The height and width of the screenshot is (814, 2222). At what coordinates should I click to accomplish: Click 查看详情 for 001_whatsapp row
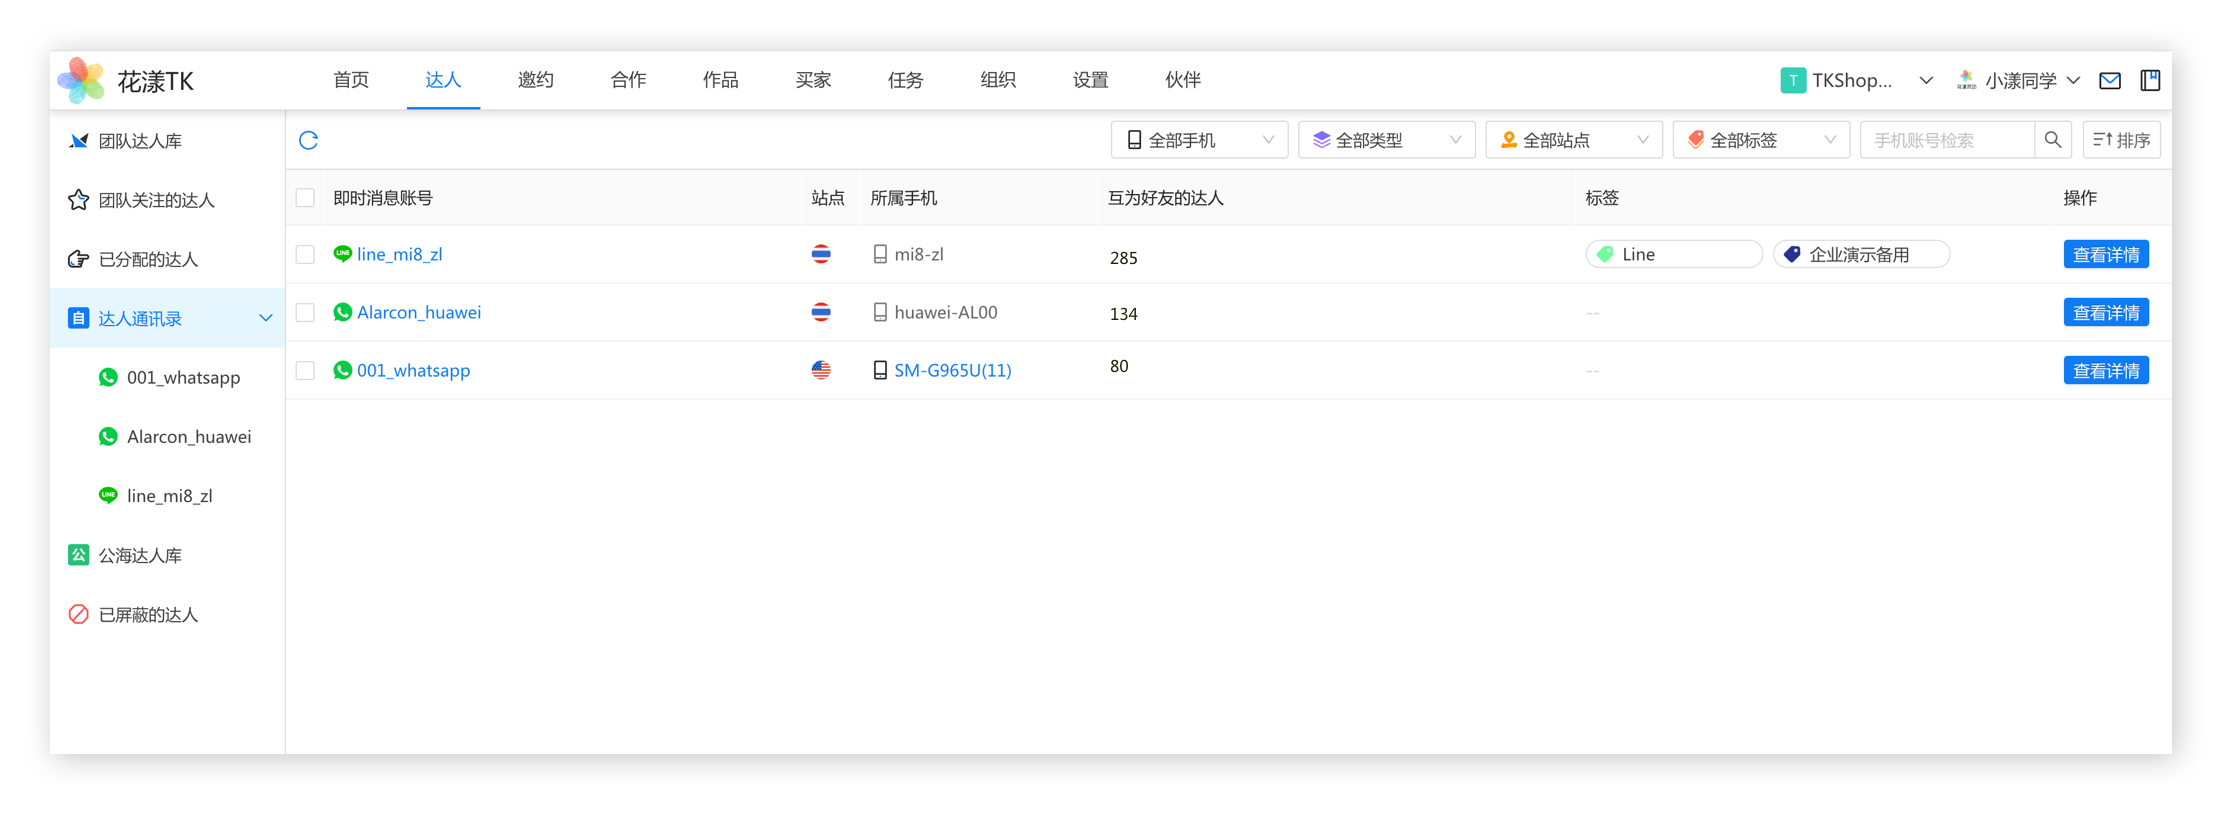point(2105,371)
